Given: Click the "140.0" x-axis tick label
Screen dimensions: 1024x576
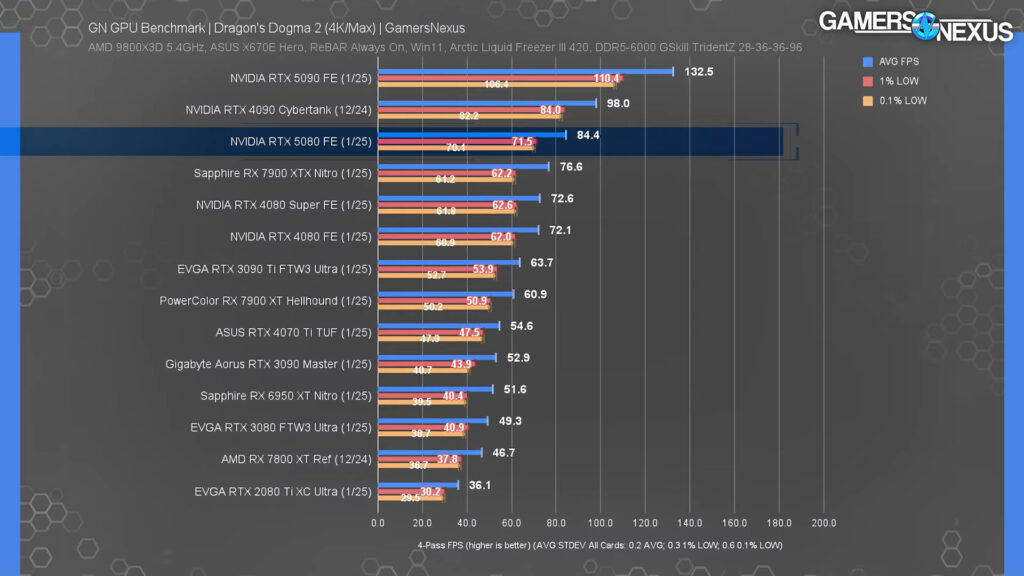Looking at the screenshot, I should tap(690, 523).
